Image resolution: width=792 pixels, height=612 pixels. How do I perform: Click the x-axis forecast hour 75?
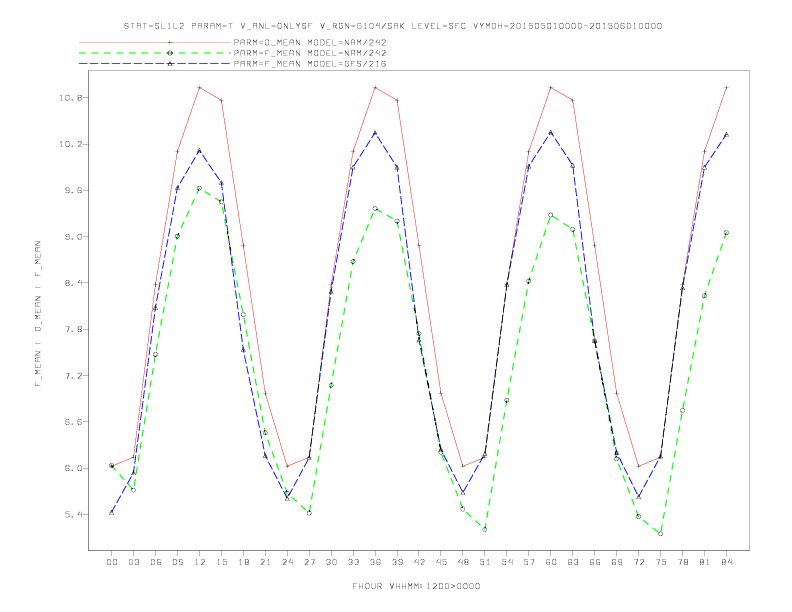point(661,562)
